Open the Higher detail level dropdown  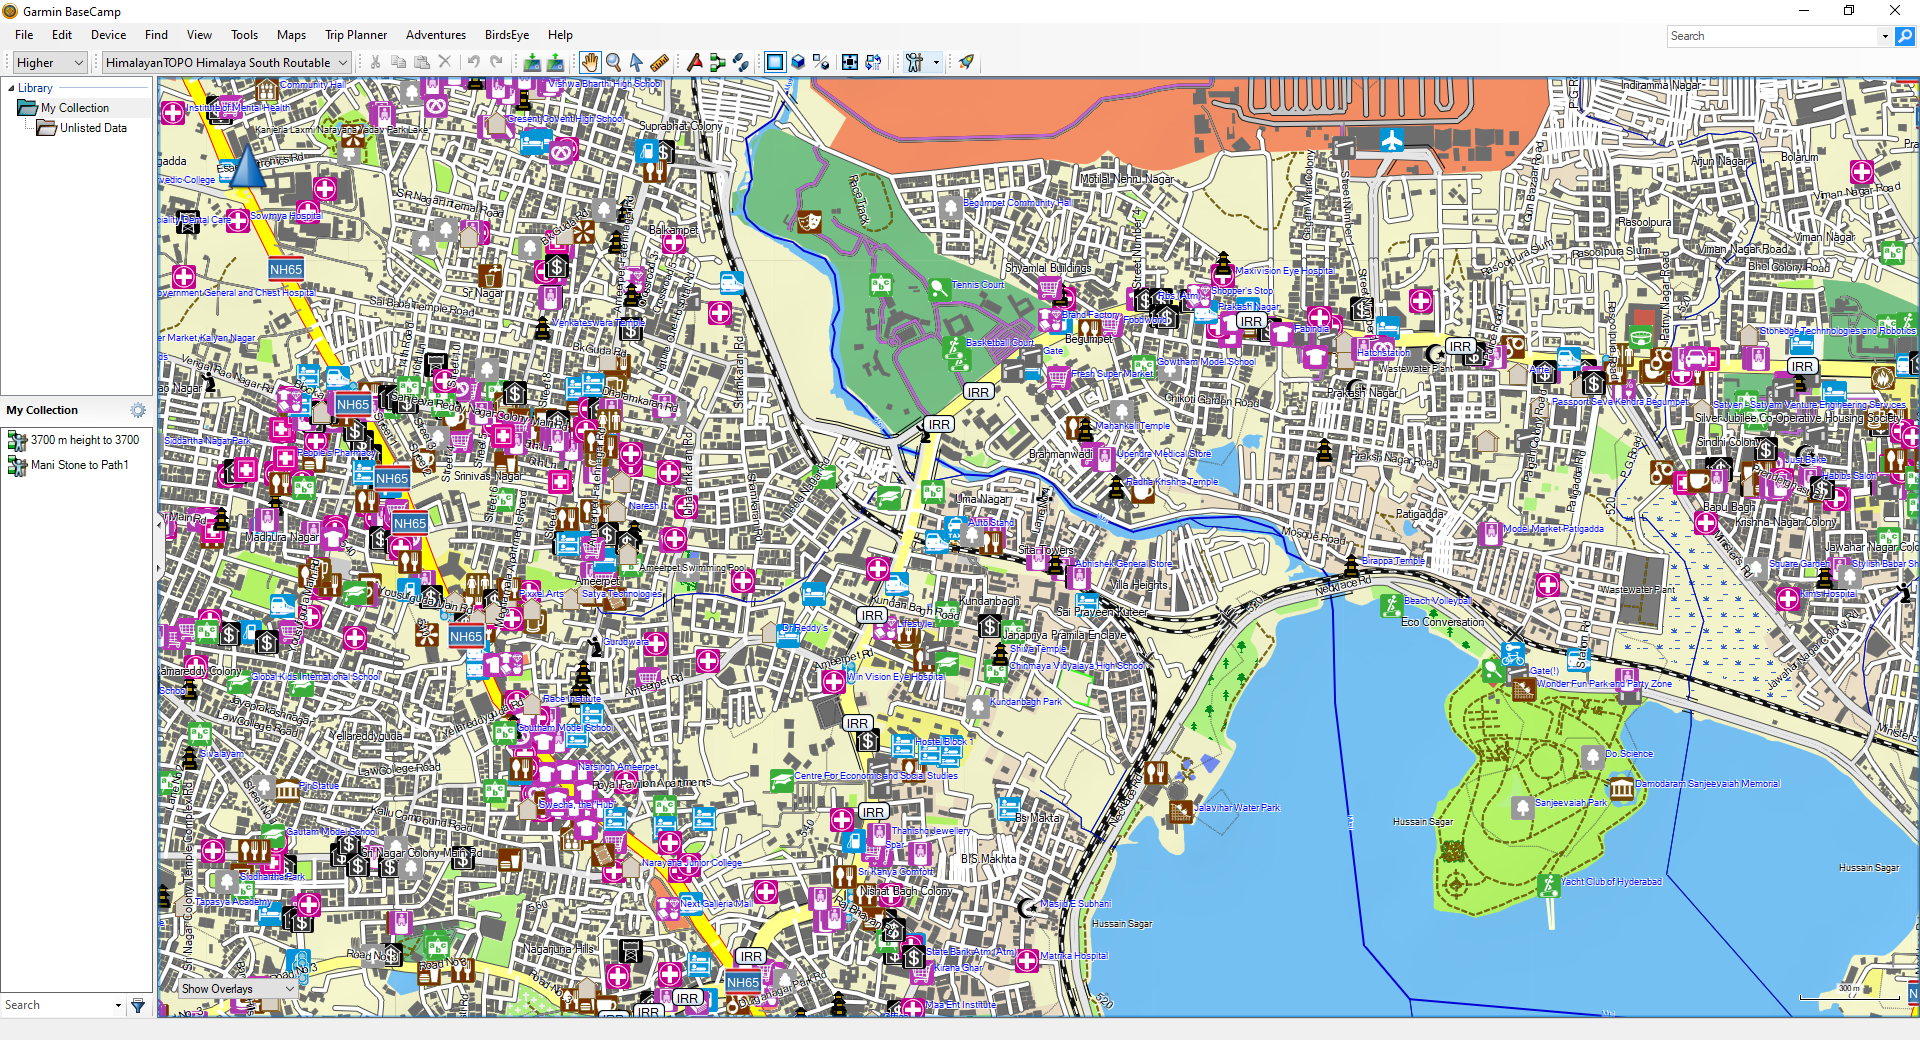coord(50,62)
